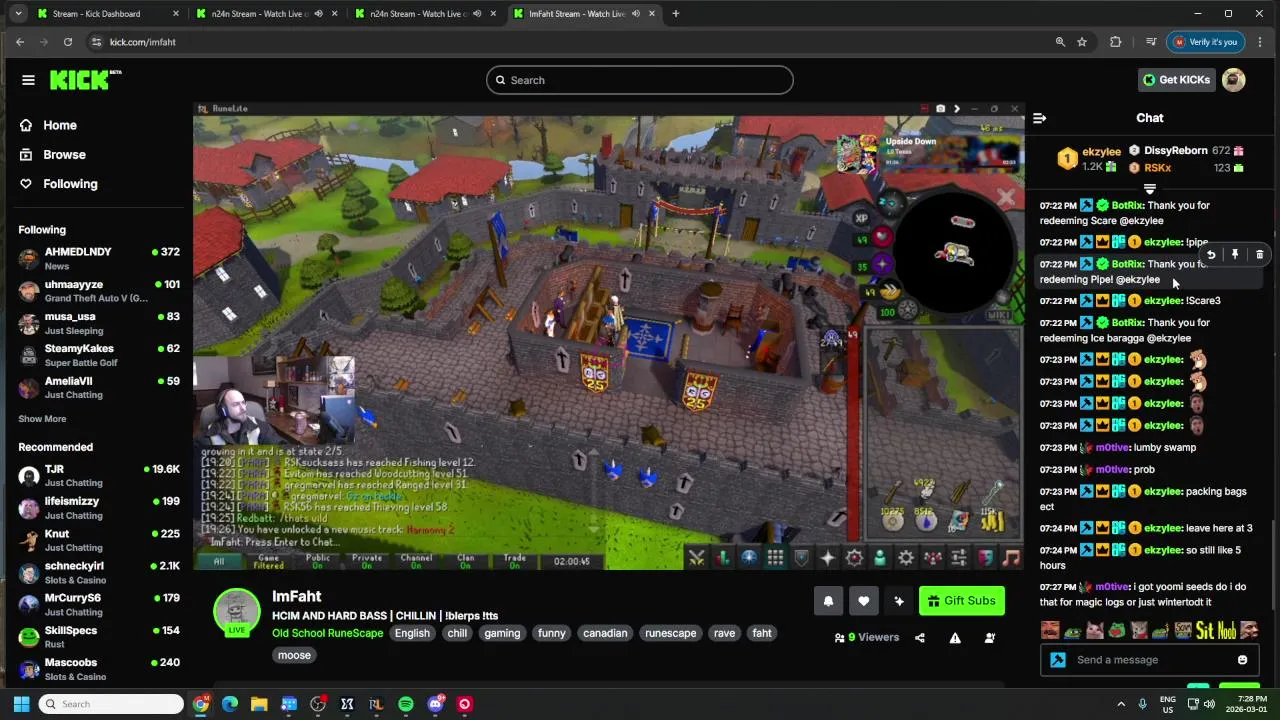
Task: Open AHMEDLNDY followed channel
Action: tap(98, 259)
